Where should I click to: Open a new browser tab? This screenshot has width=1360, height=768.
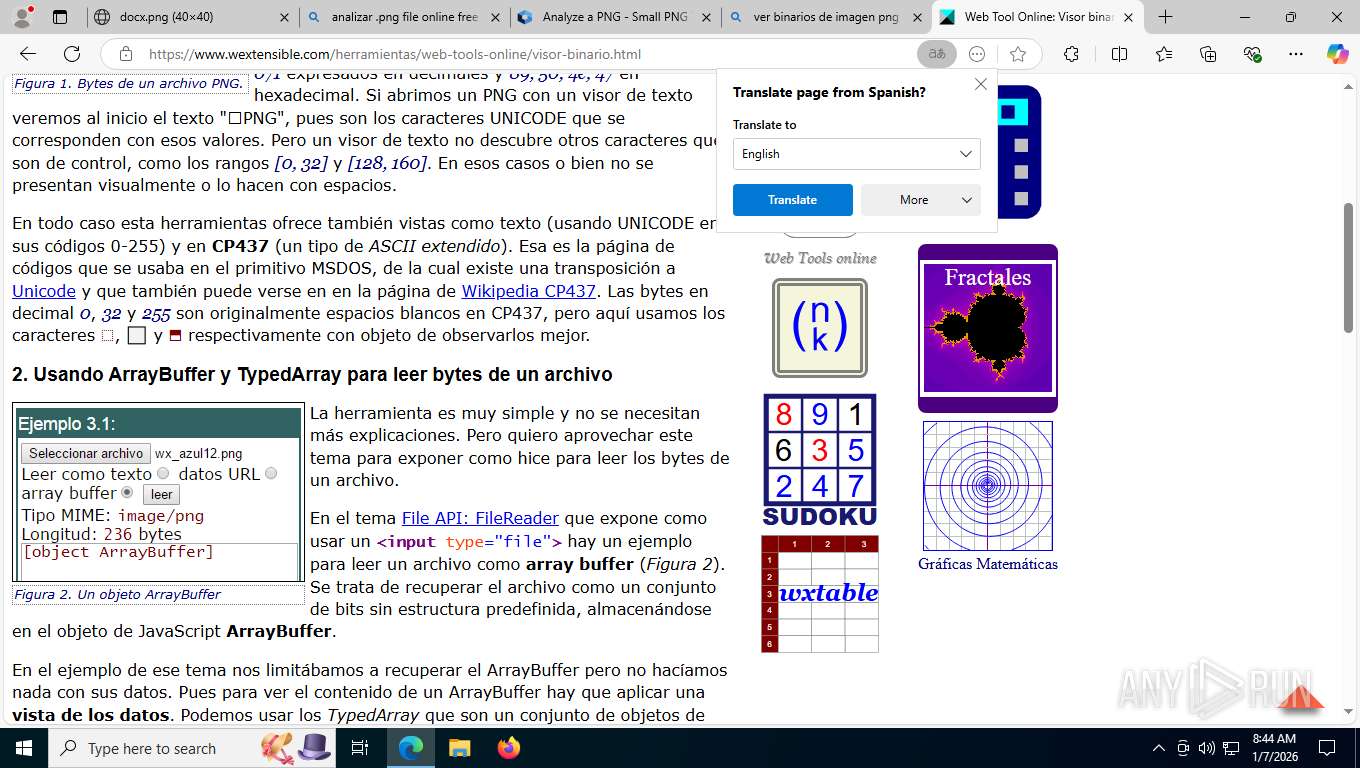click(1165, 17)
